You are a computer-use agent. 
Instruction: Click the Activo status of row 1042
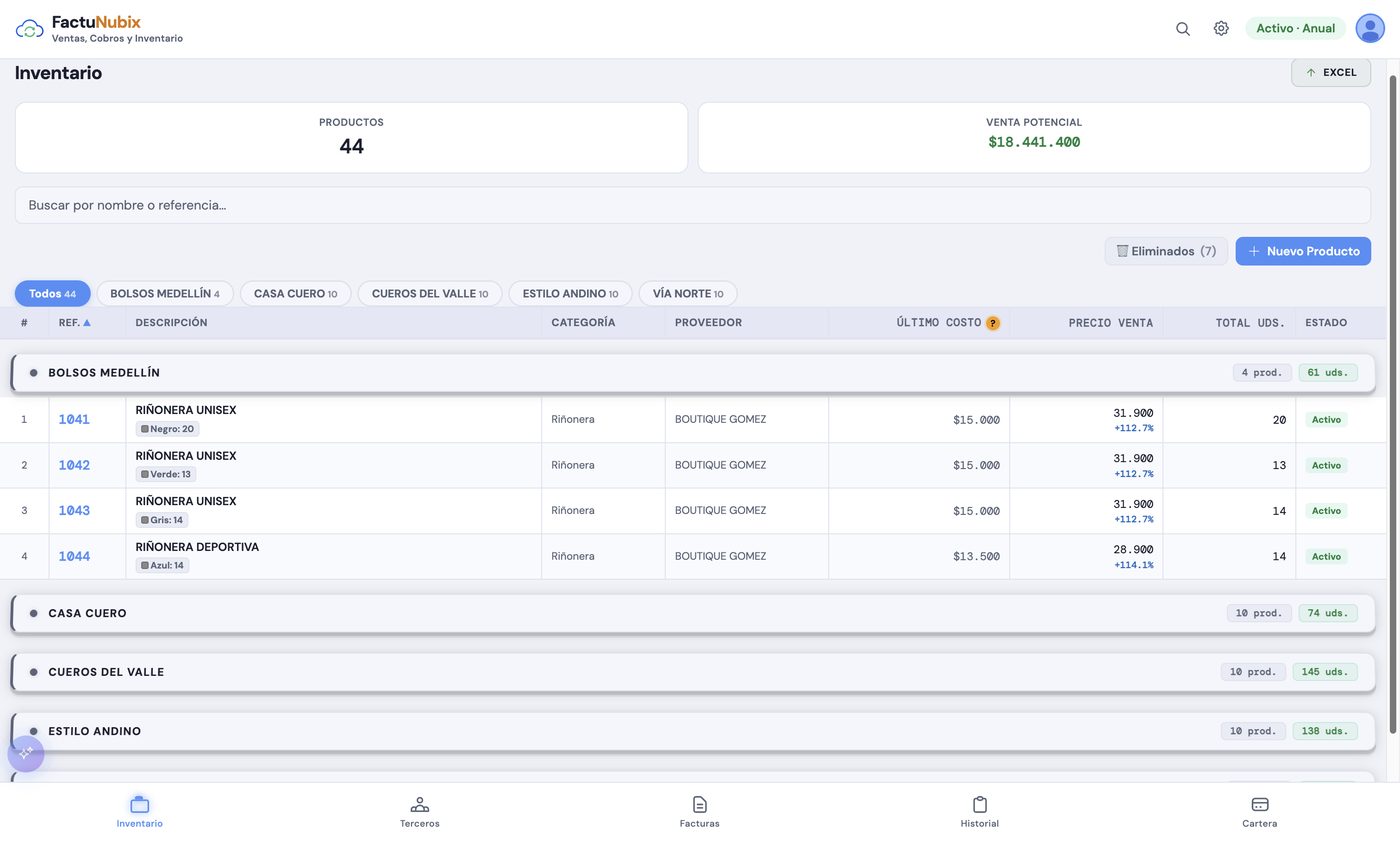pyautogui.click(x=1326, y=465)
